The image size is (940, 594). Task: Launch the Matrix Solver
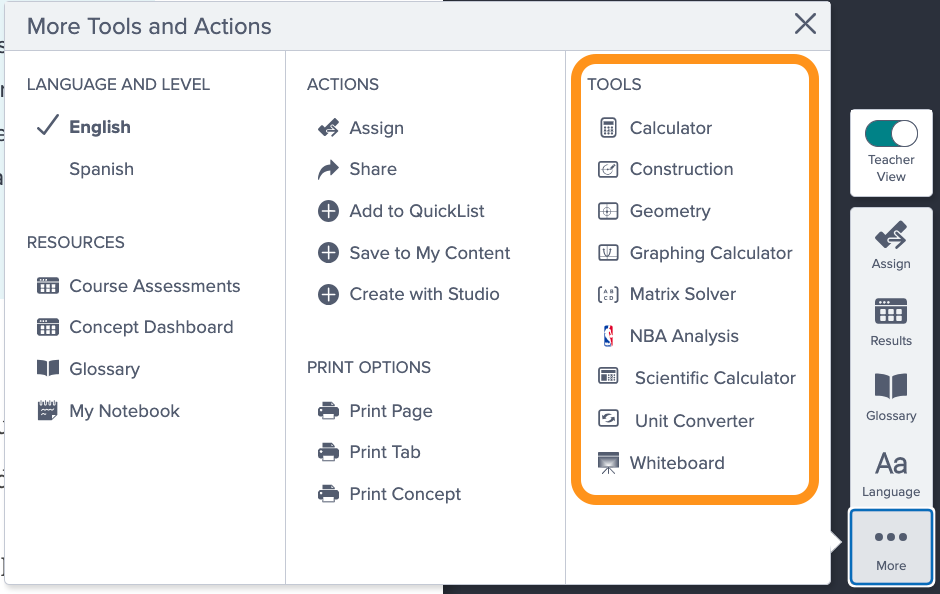coord(684,294)
